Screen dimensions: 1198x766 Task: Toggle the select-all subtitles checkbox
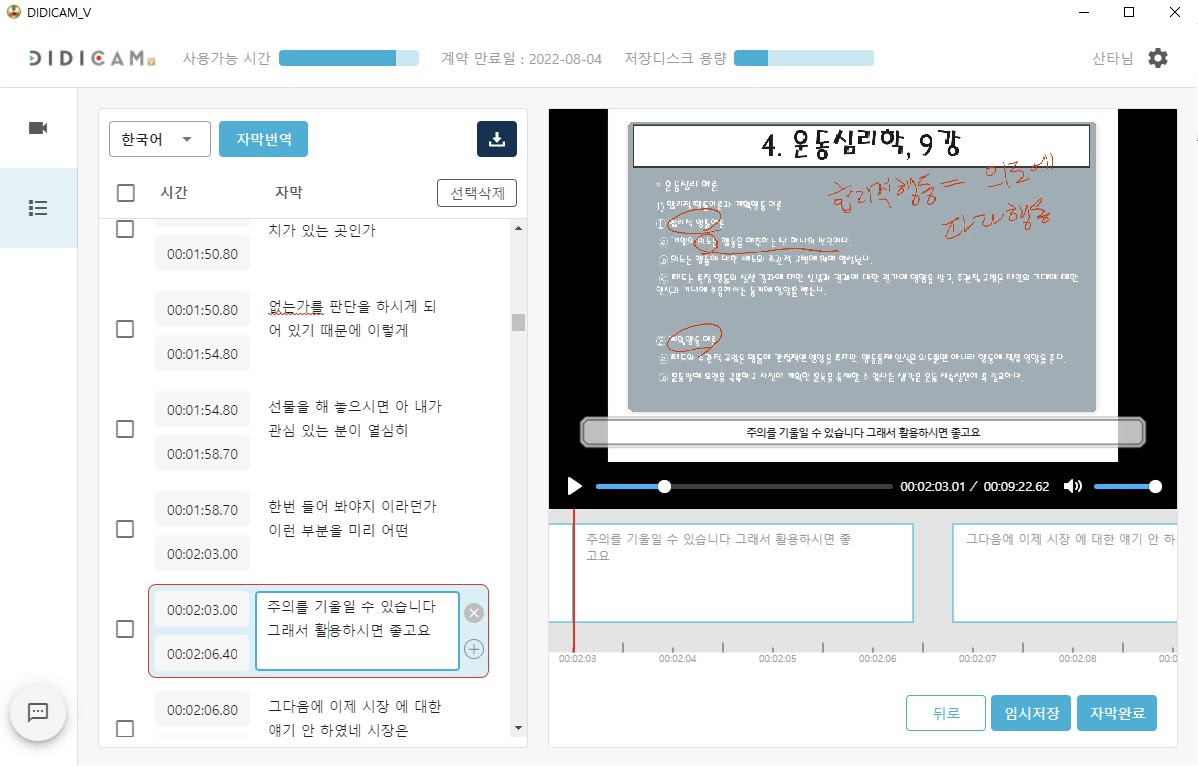(x=125, y=192)
